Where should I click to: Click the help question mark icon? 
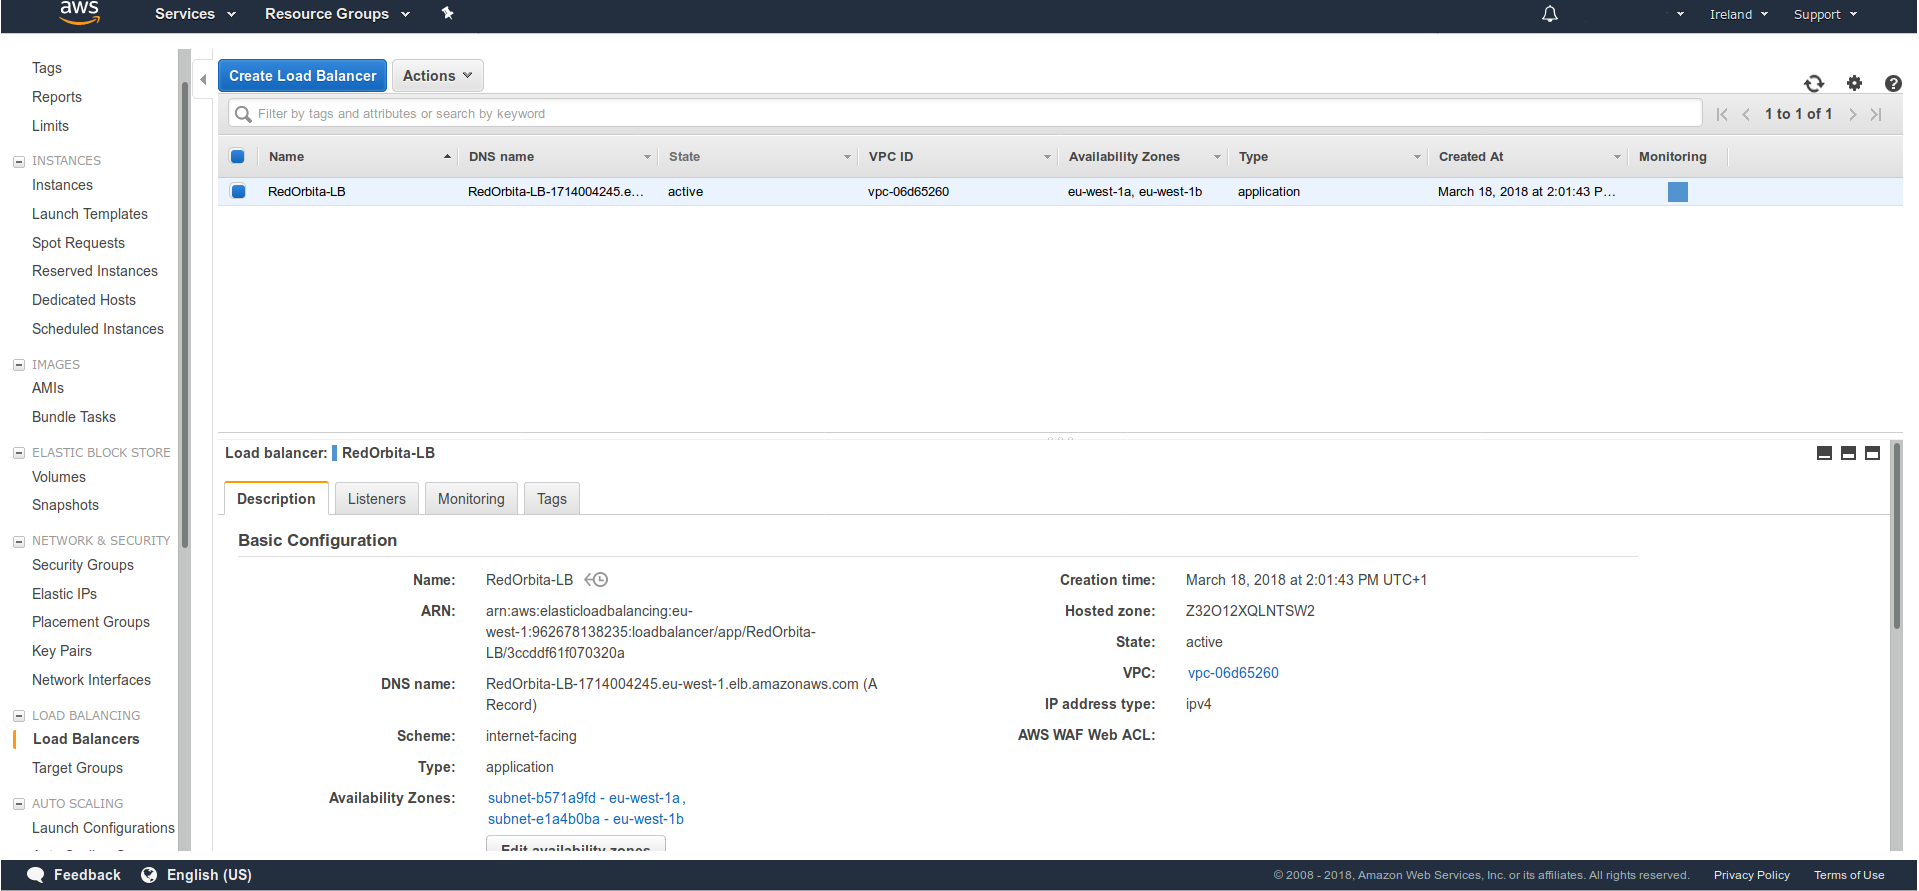coord(1892,84)
